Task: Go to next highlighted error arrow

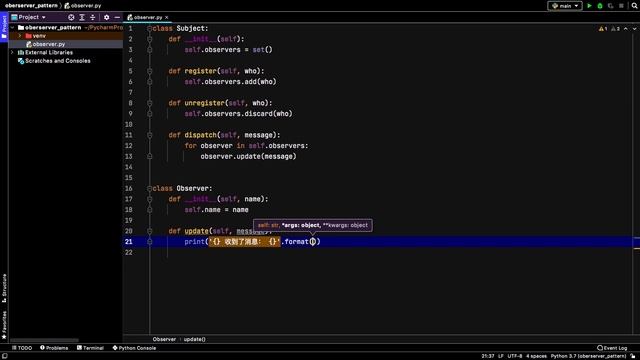Action: (x=634, y=29)
